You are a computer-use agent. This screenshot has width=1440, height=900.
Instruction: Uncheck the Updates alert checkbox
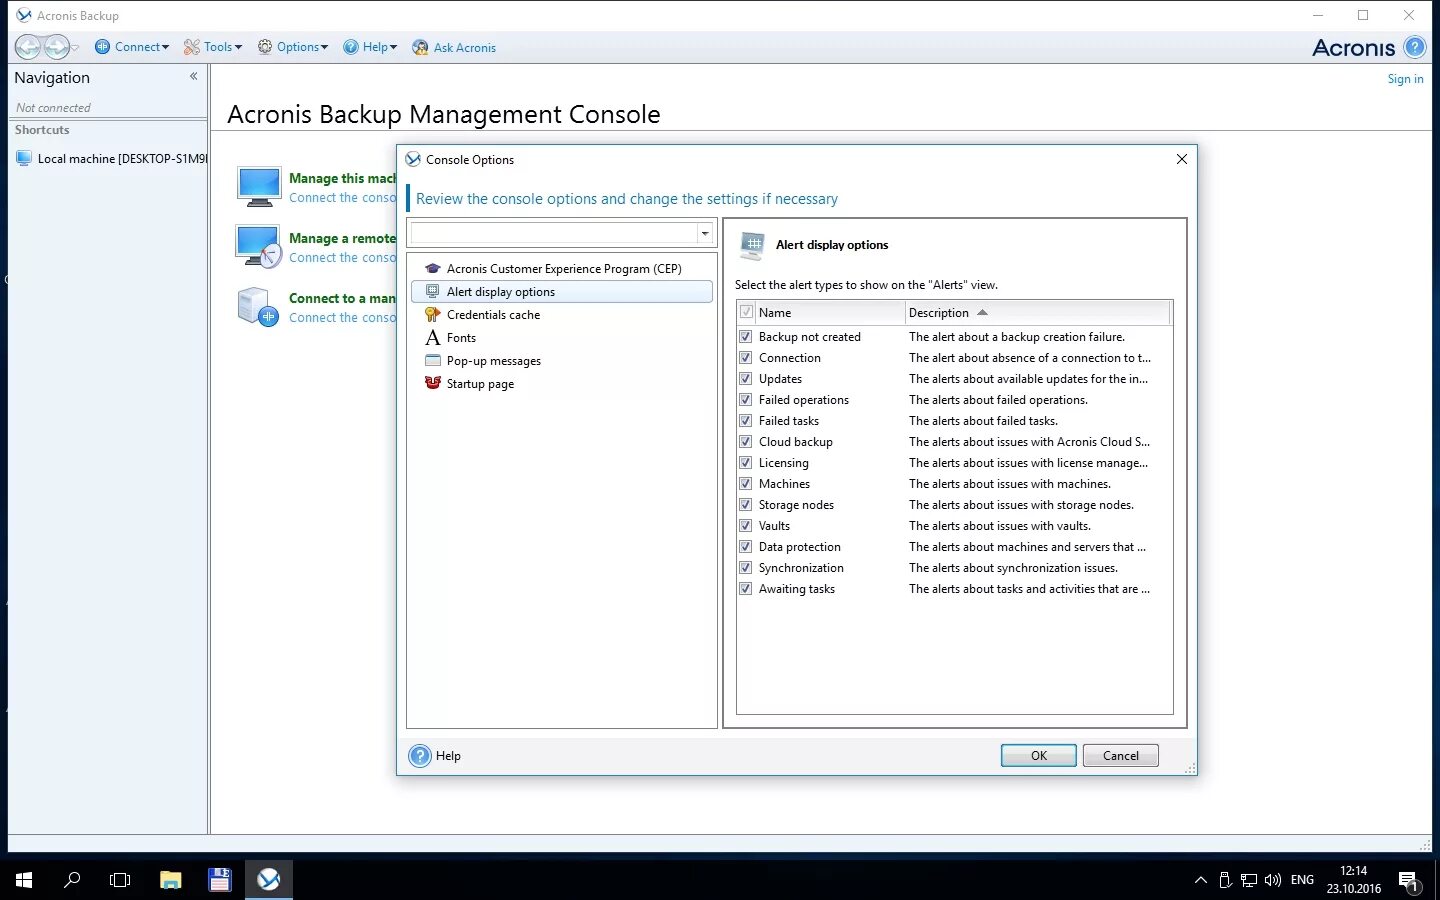746,378
